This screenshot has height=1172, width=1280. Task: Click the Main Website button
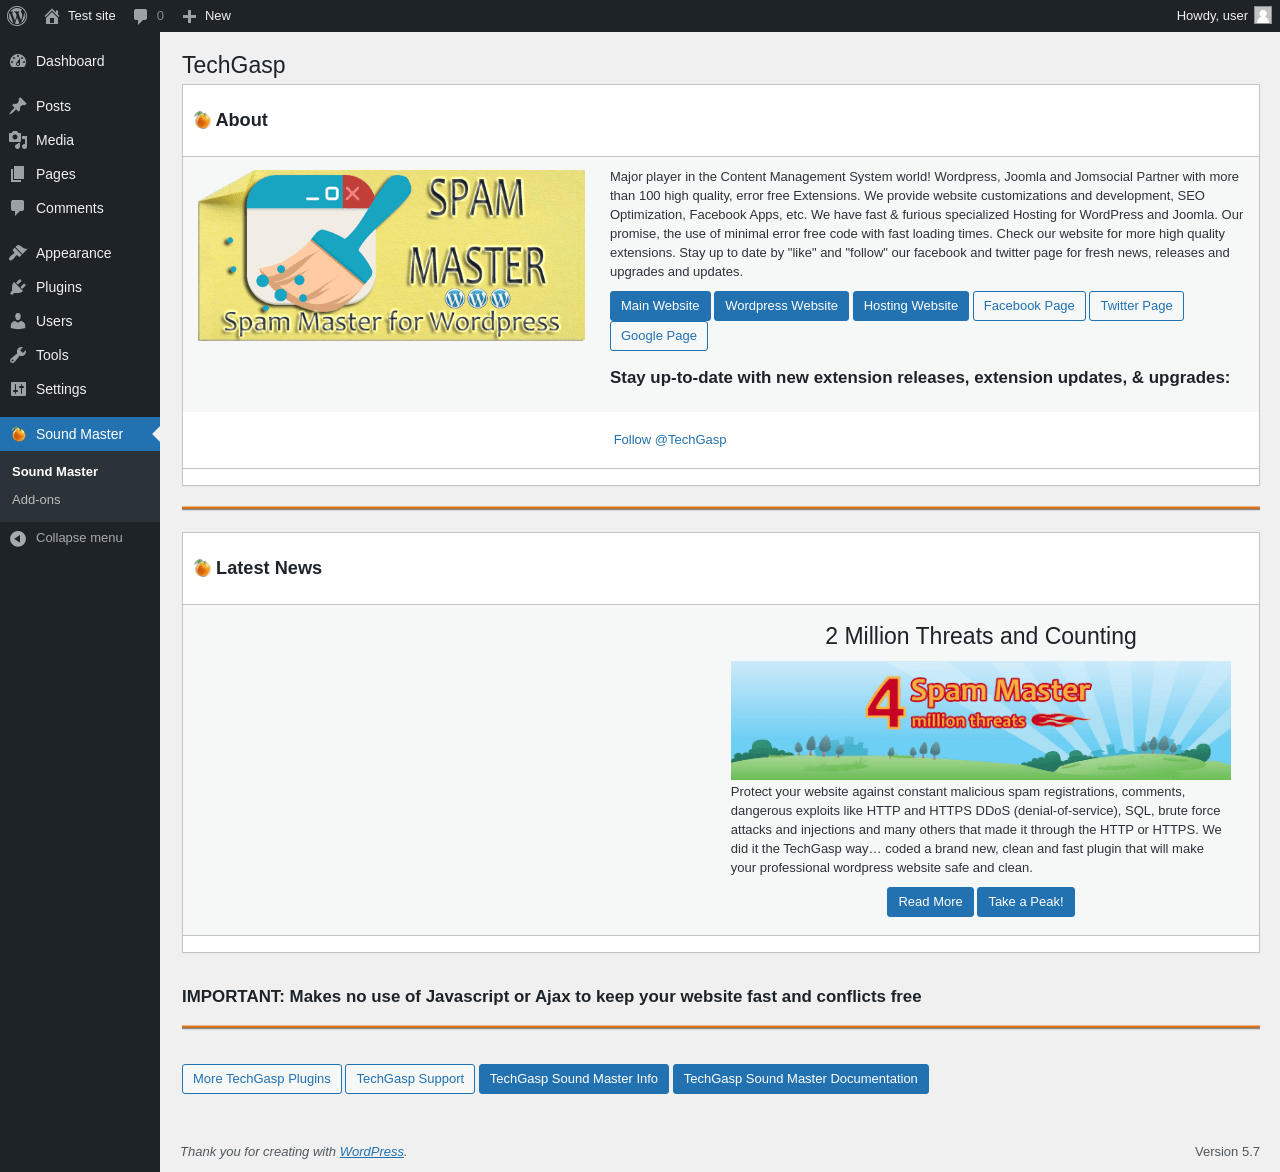pyautogui.click(x=660, y=306)
